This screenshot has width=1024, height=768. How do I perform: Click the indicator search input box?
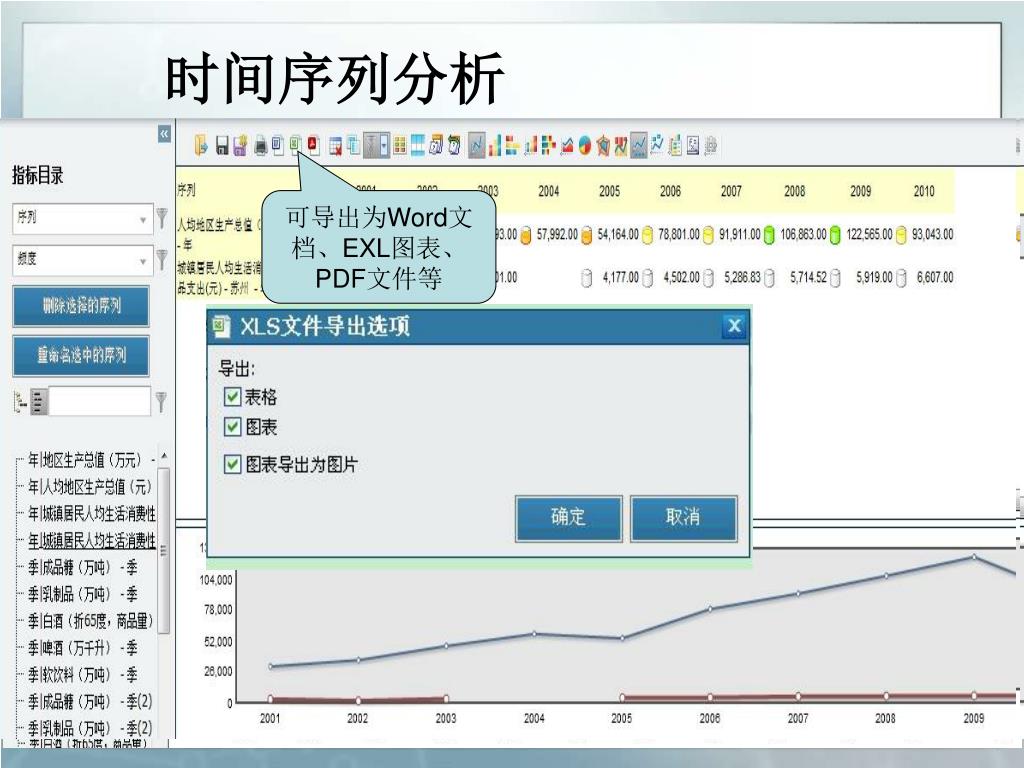(x=99, y=401)
